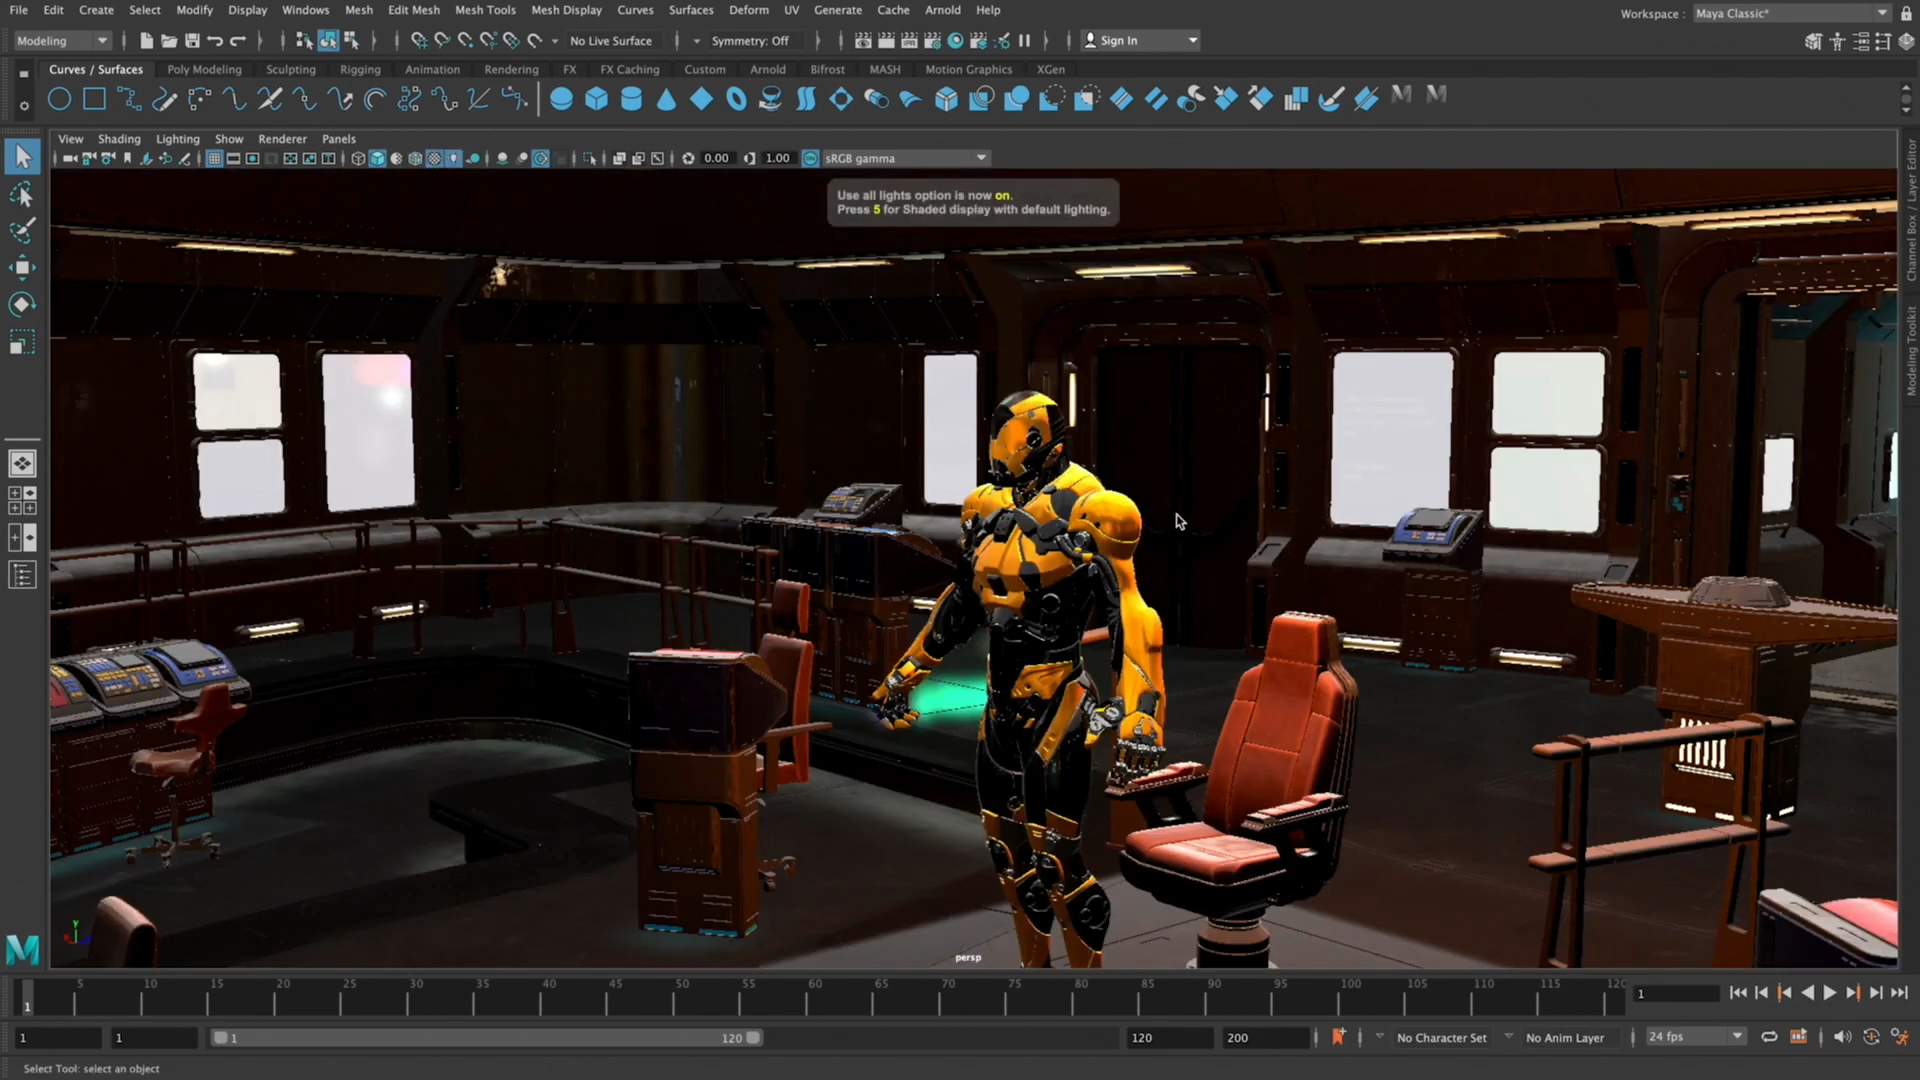Activate the Rotate tool in toolbox

tap(22, 305)
